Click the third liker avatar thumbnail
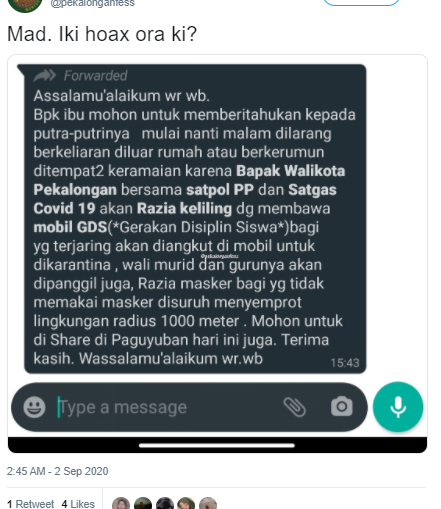Image resolution: width=441 pixels, height=509 pixels. 165,503
